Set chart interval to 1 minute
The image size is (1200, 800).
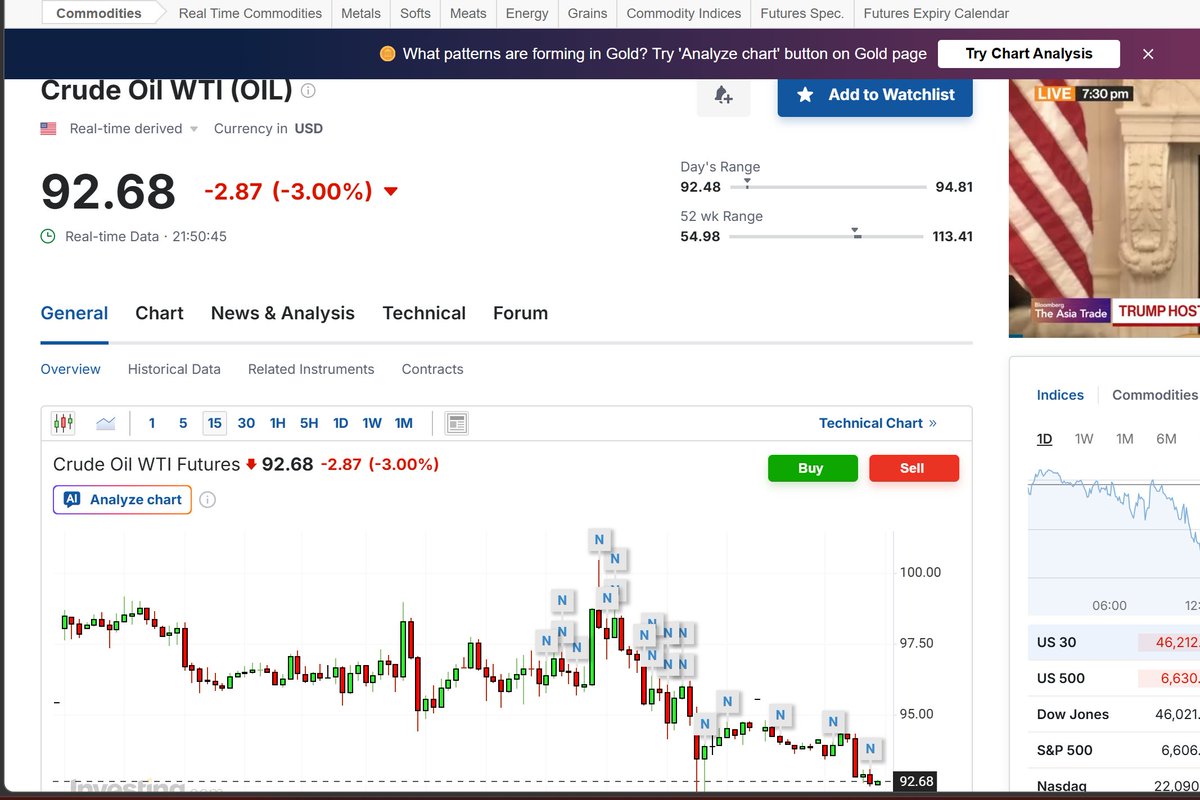(152, 423)
